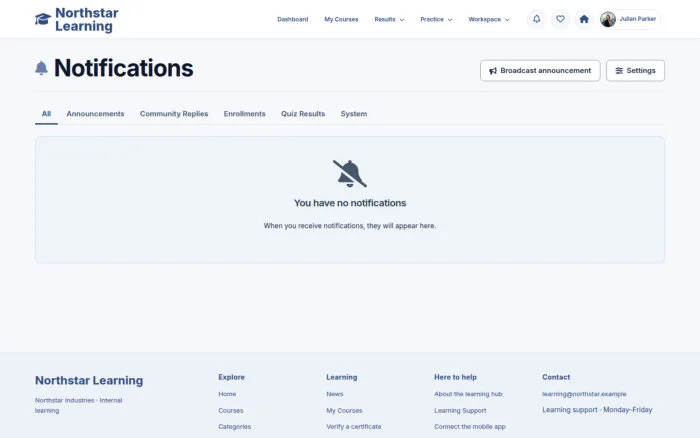Expand the Practice dropdown menu
Image resolution: width=700 pixels, height=438 pixels.
tap(436, 20)
